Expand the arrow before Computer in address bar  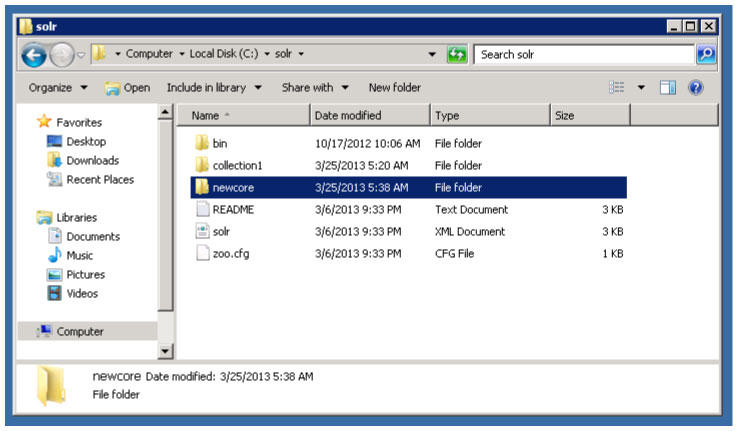(x=118, y=54)
